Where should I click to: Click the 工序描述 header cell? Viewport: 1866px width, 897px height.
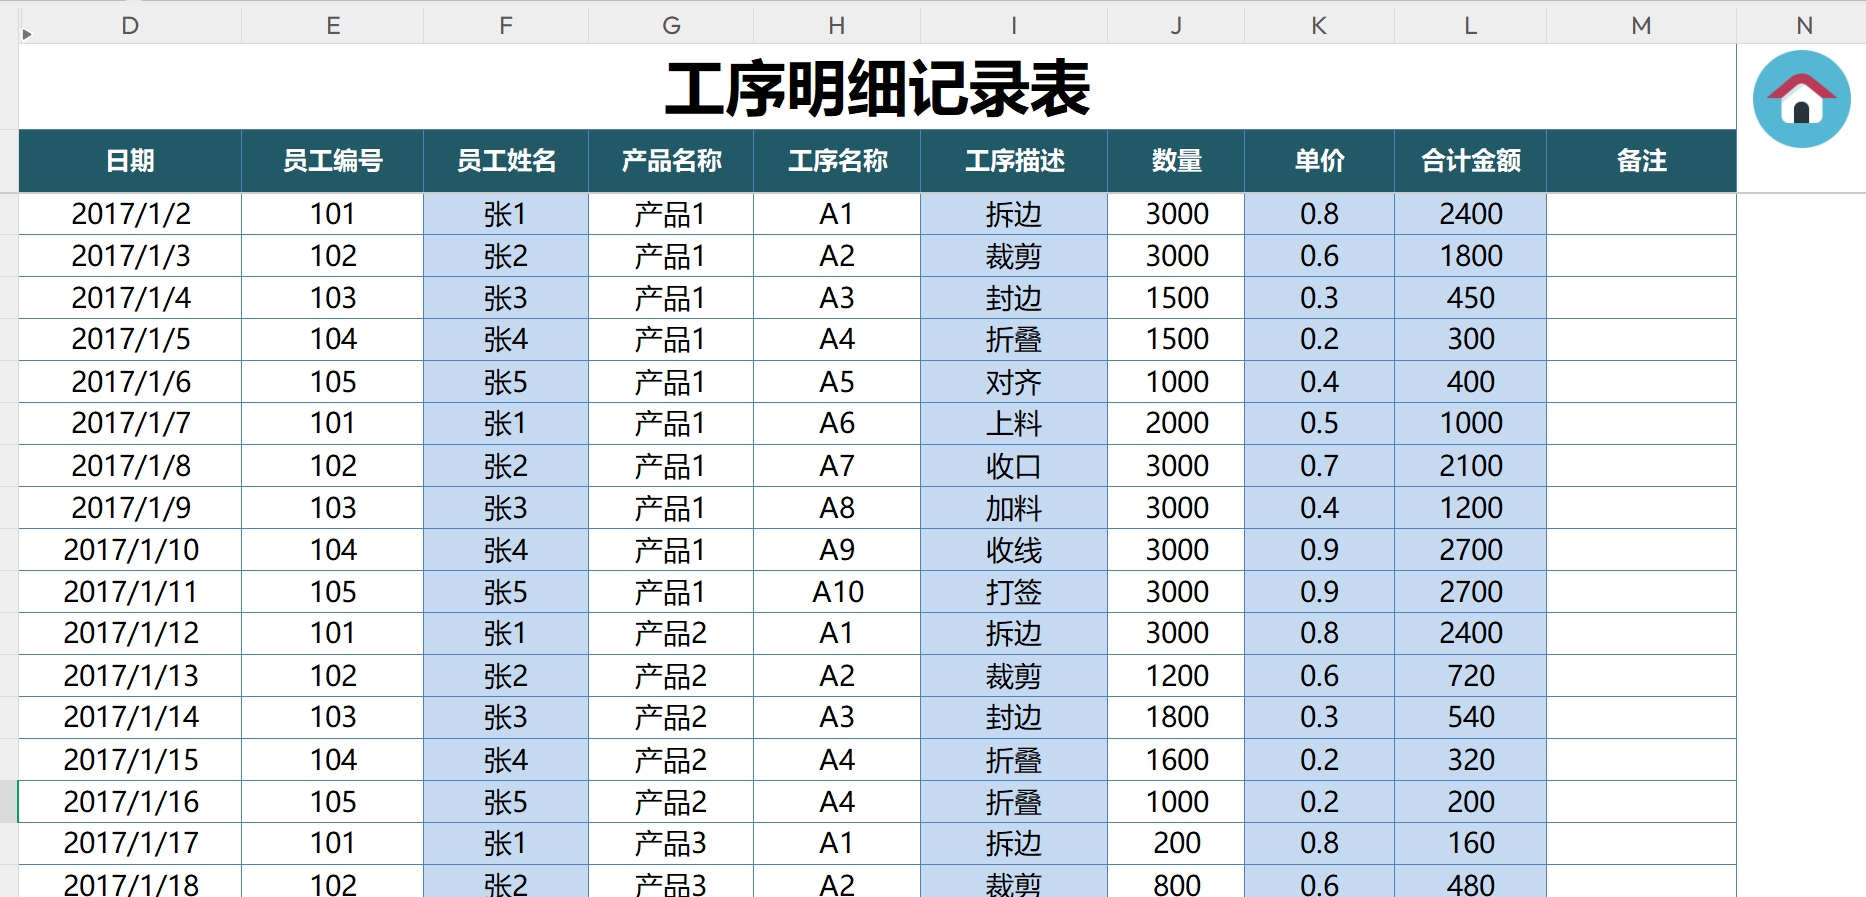click(x=1014, y=161)
